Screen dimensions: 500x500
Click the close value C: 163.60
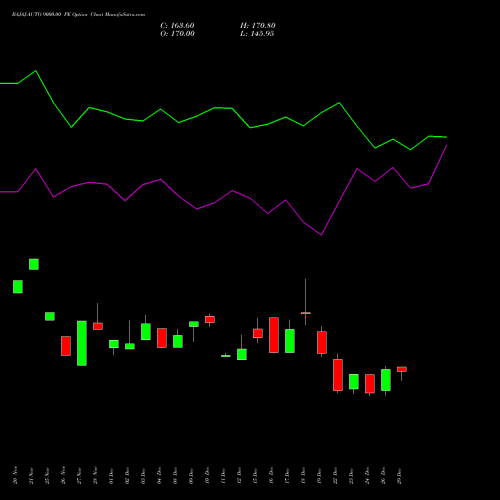[x=177, y=26]
